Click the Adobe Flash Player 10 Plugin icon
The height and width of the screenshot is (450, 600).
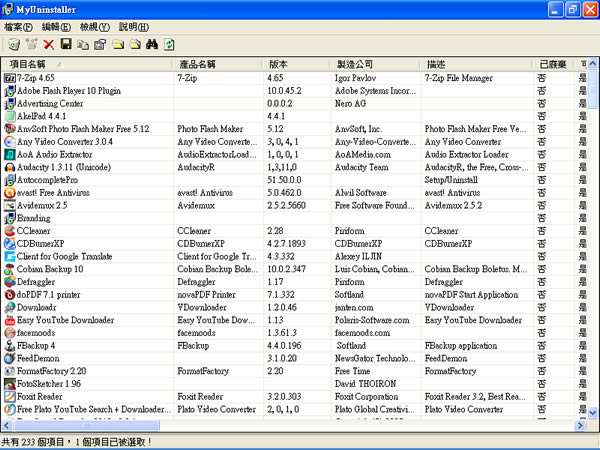coord(10,91)
